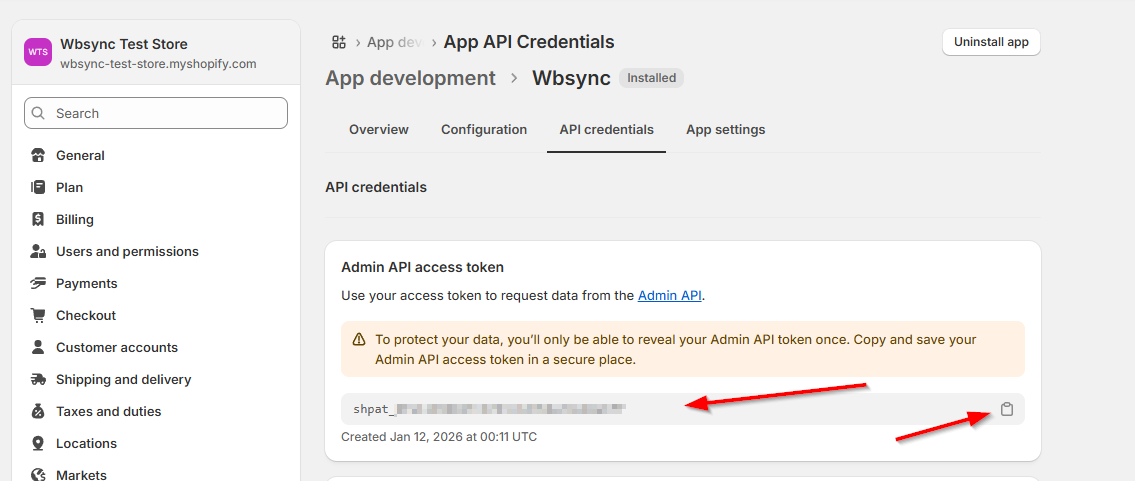Navigate to Locations settings

pos(86,444)
